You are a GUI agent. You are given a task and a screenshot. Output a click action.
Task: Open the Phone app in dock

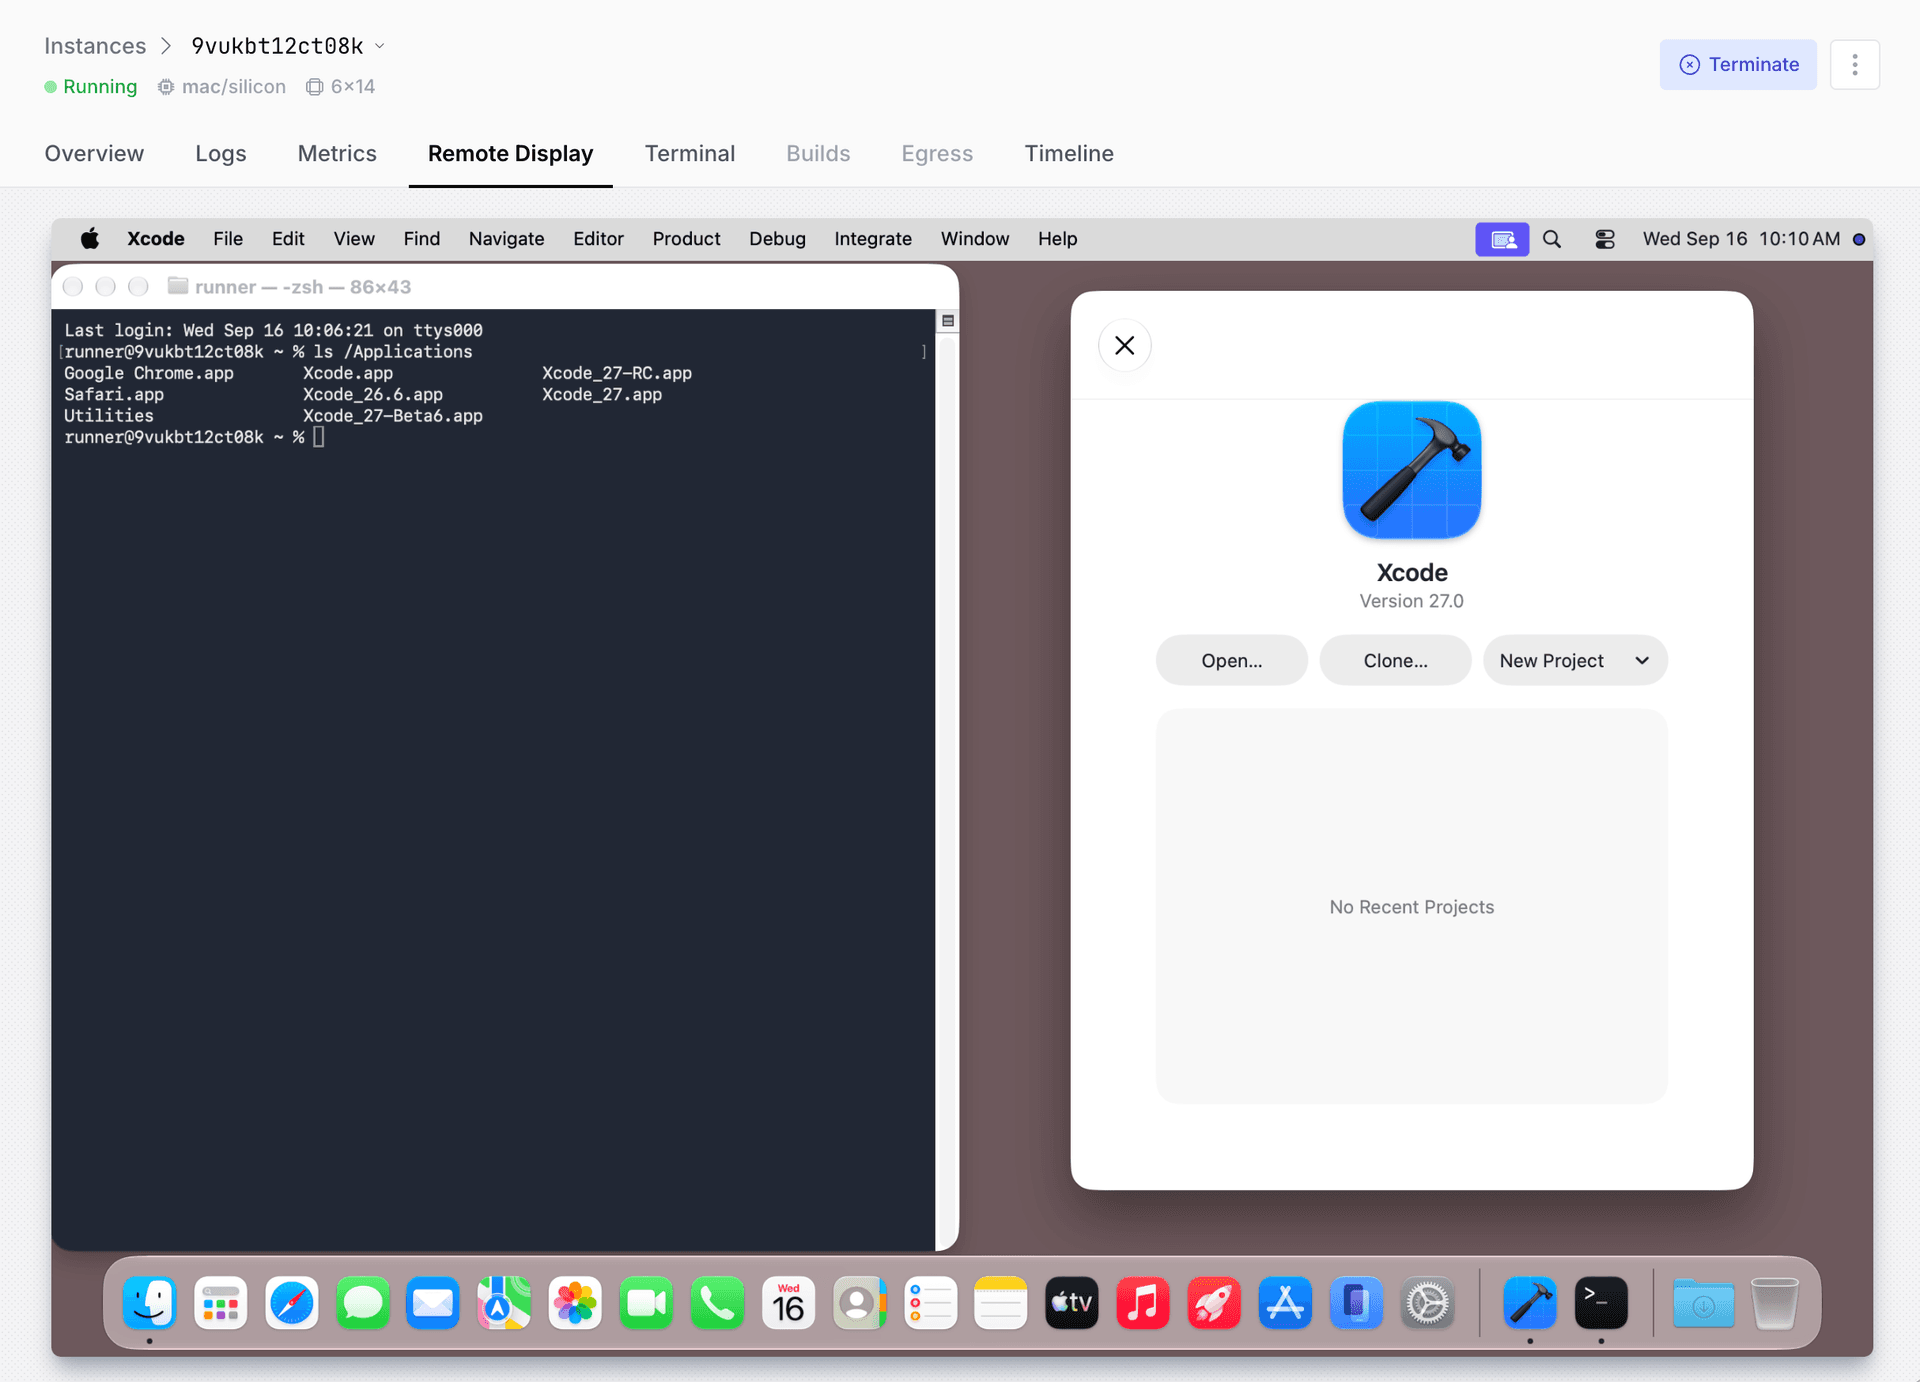click(717, 1303)
